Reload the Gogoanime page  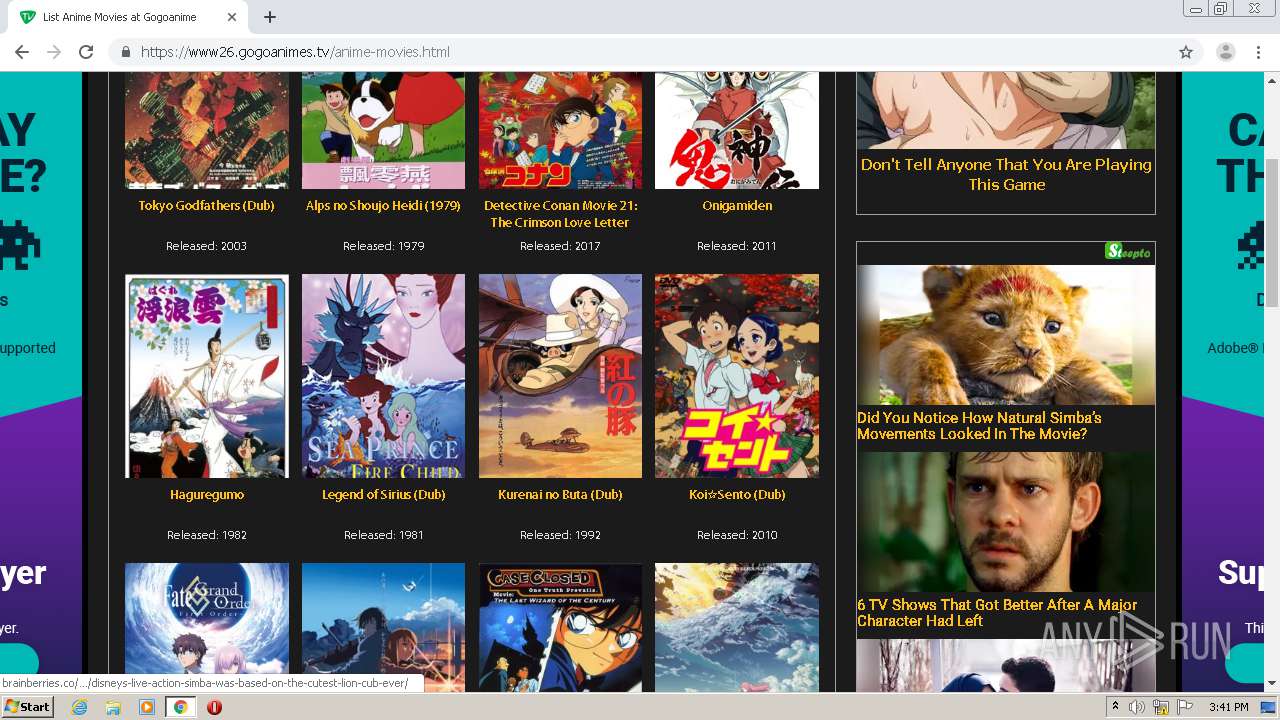click(x=86, y=52)
